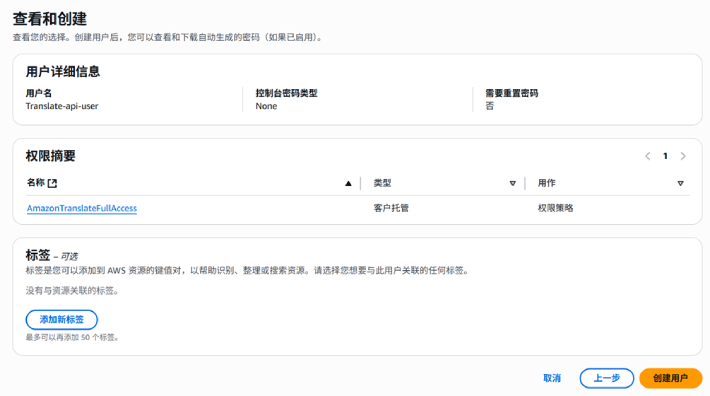
Task: Select page number 1 in pagination
Action: coord(665,156)
